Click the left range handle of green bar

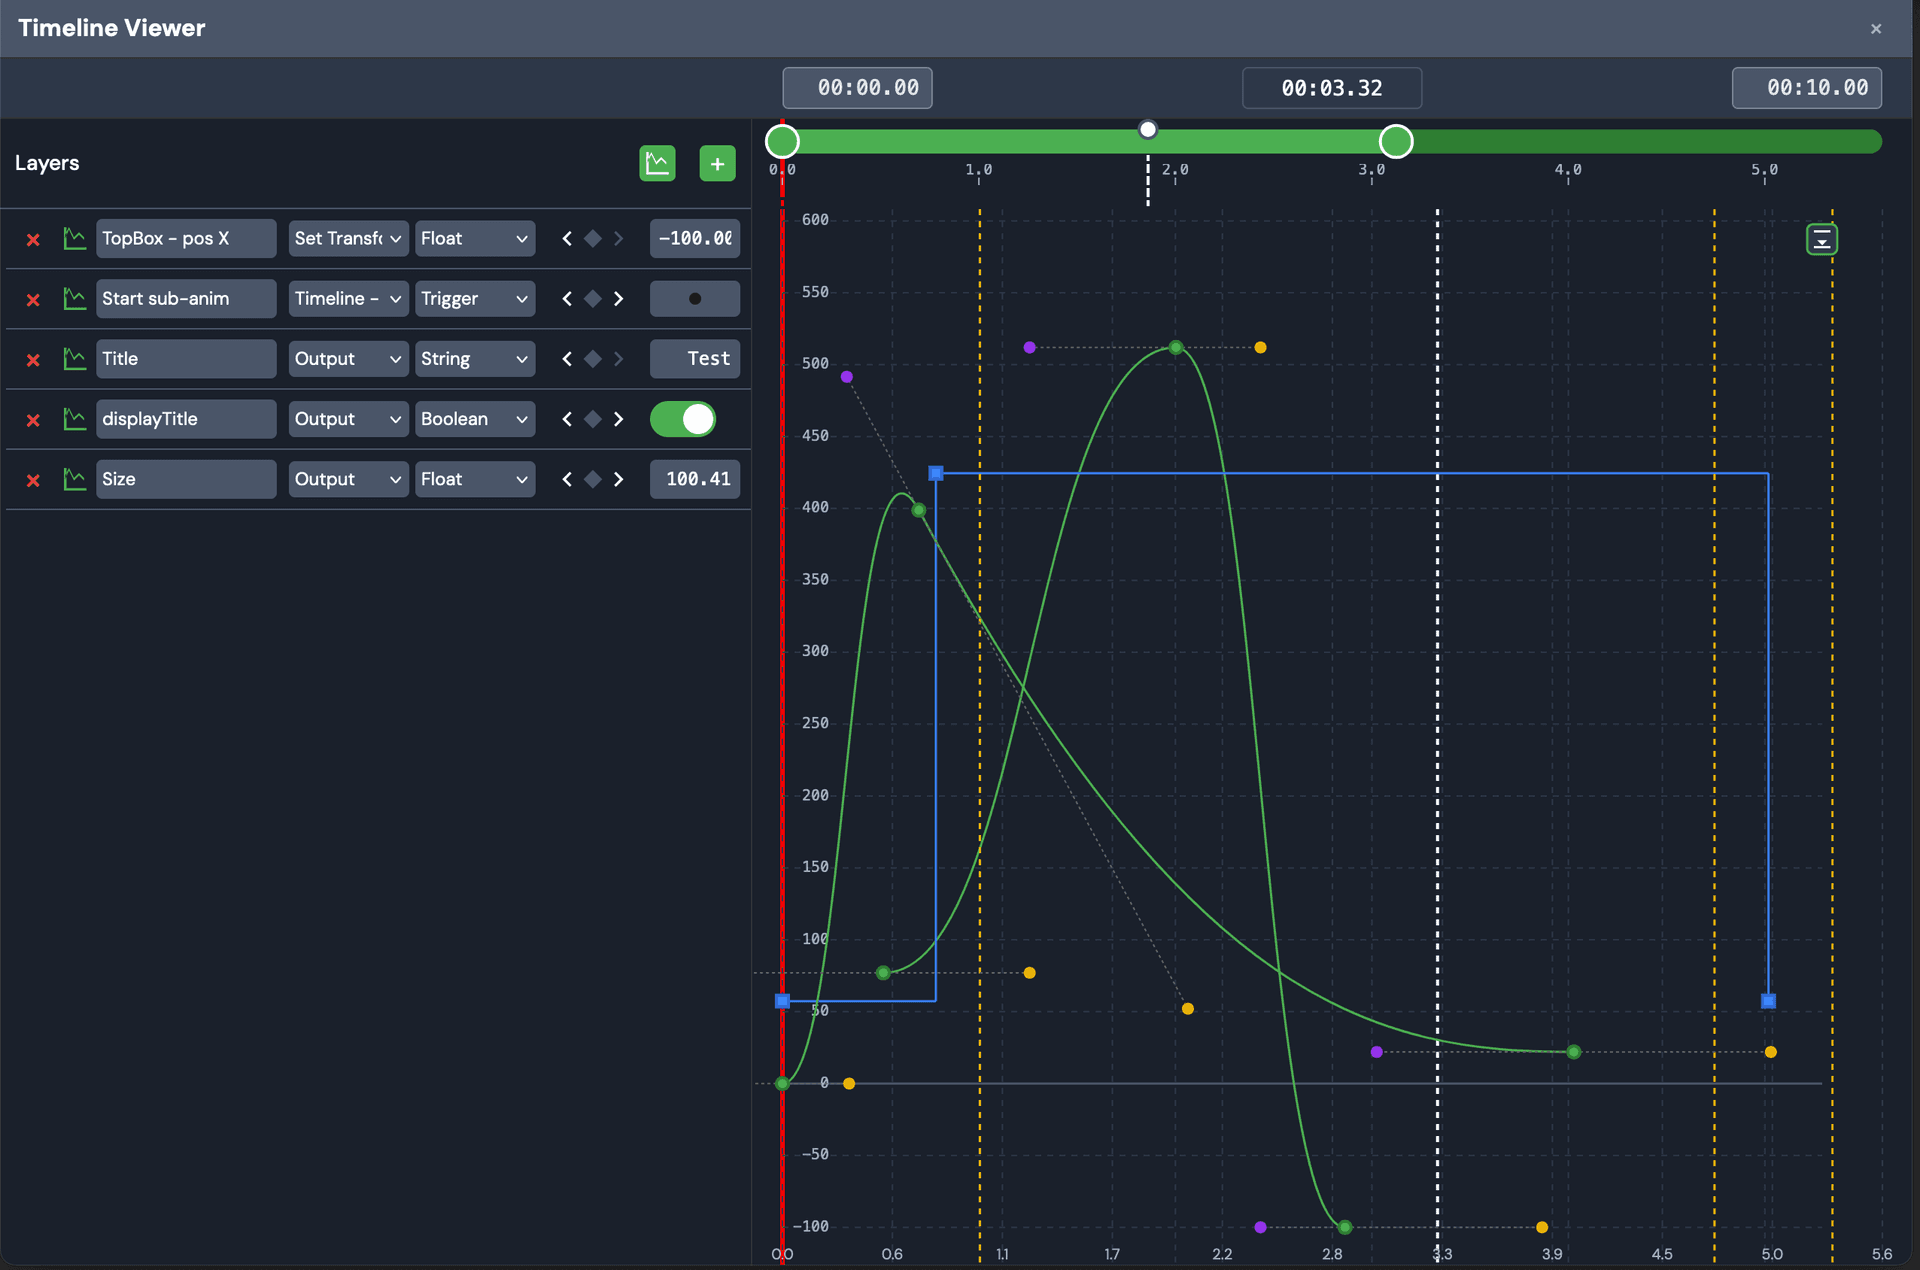pos(782,141)
